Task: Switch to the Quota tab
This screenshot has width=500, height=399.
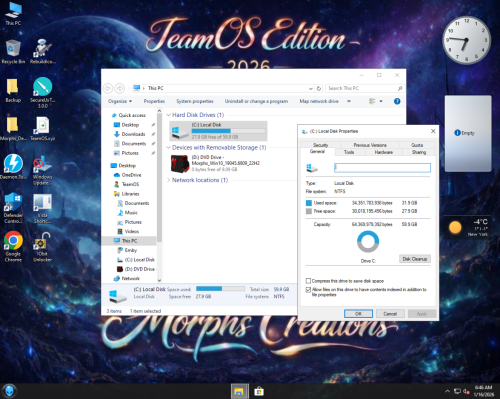Action: click(417, 145)
